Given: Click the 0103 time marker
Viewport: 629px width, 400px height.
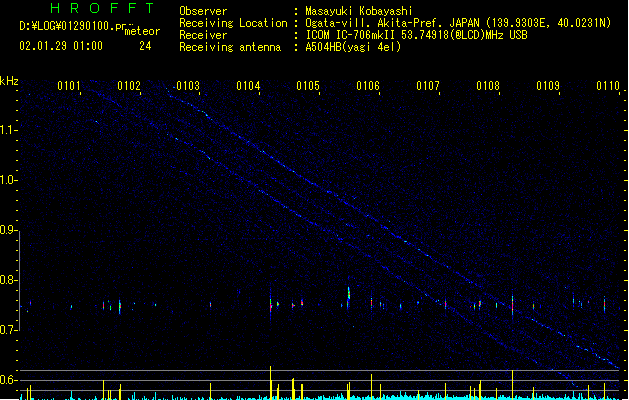Looking at the screenshot, I should pos(188,86).
